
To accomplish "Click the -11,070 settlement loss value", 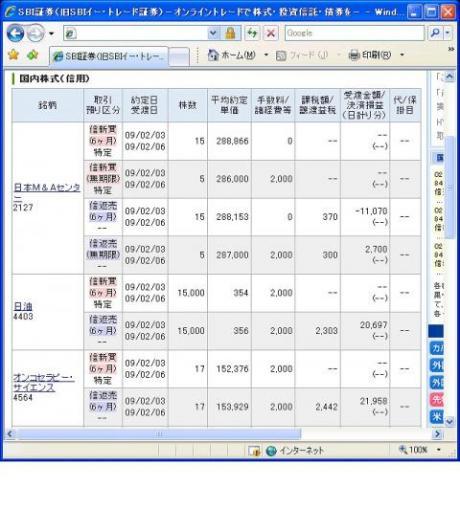I will 371,211.
